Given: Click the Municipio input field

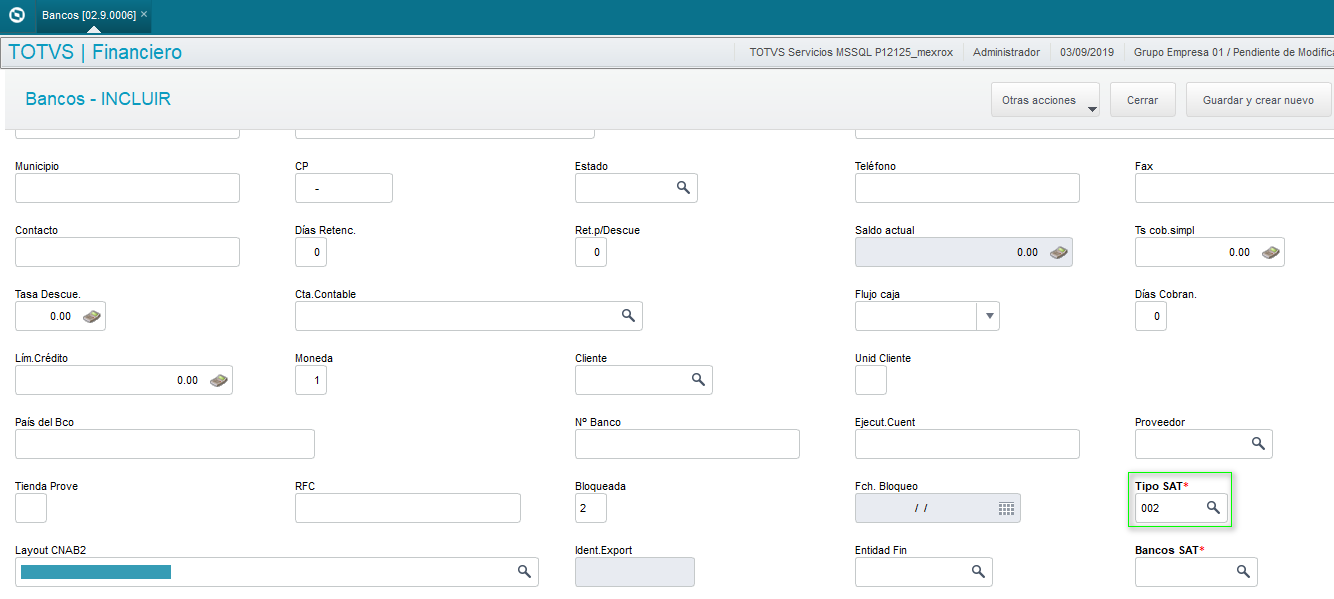Looking at the screenshot, I should click(x=127, y=188).
